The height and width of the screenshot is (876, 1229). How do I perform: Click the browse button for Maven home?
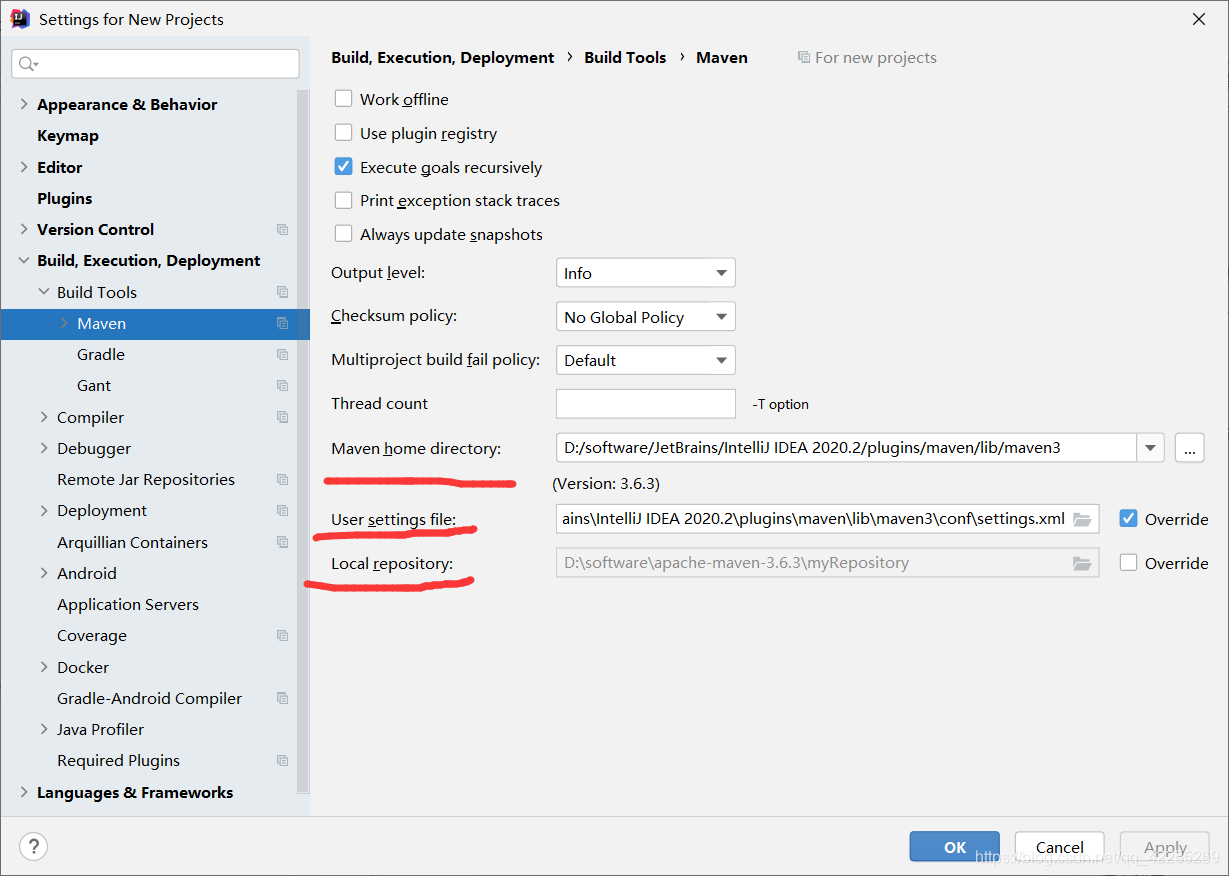pyautogui.click(x=1189, y=448)
